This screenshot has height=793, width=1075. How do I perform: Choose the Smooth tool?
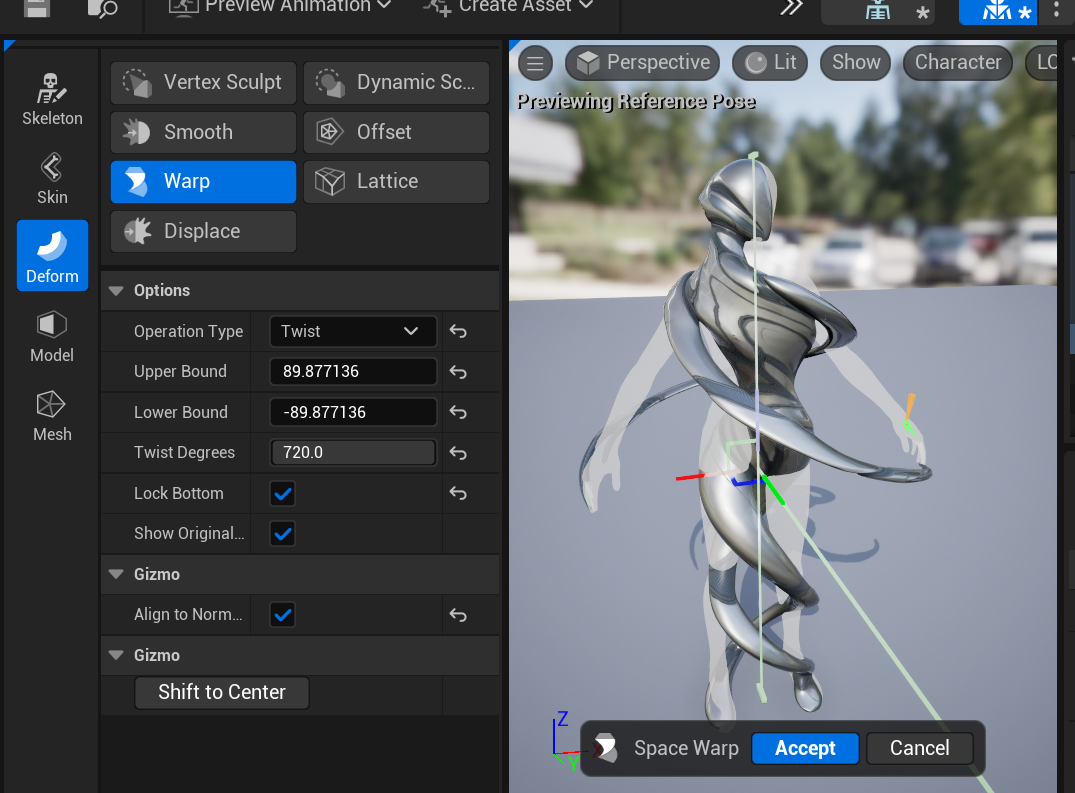click(203, 132)
